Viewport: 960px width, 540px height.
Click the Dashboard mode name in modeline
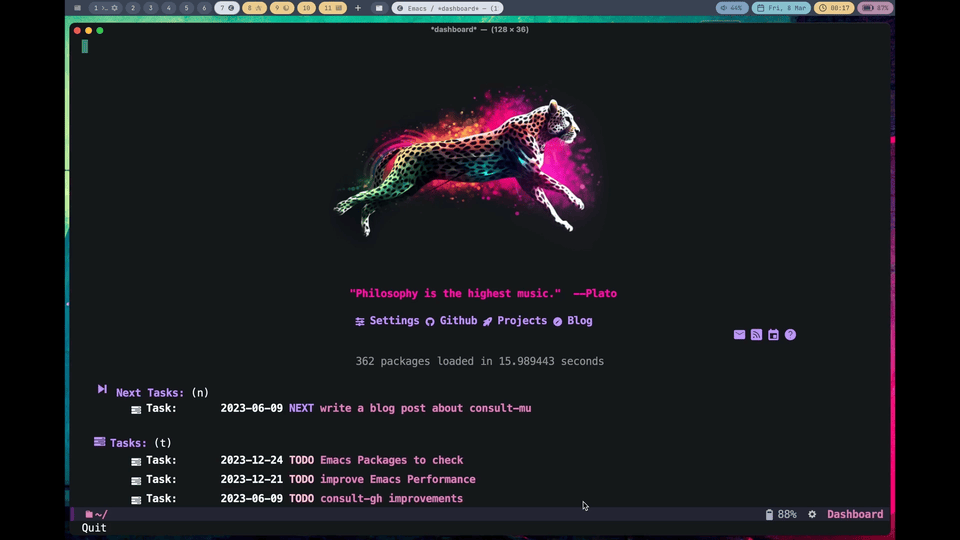click(855, 514)
